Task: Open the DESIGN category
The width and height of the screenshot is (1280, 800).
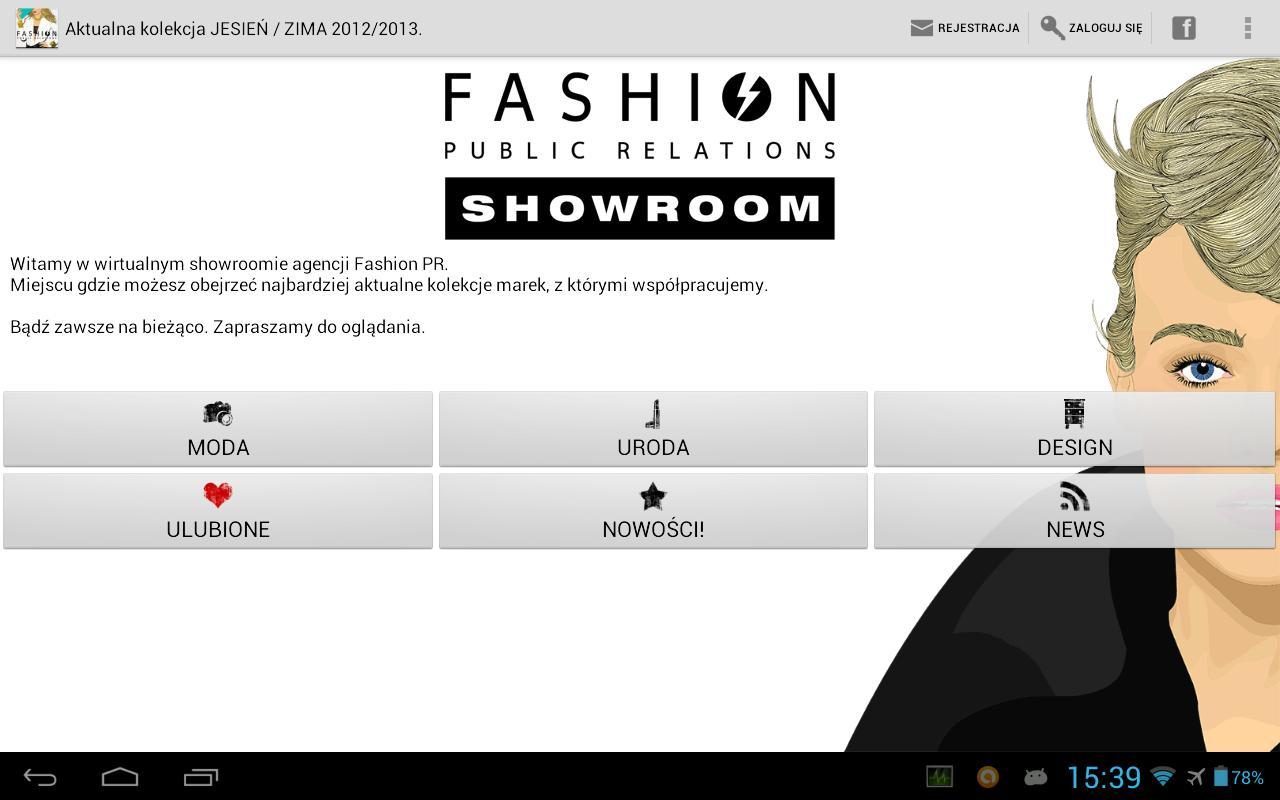Action: point(1075,429)
